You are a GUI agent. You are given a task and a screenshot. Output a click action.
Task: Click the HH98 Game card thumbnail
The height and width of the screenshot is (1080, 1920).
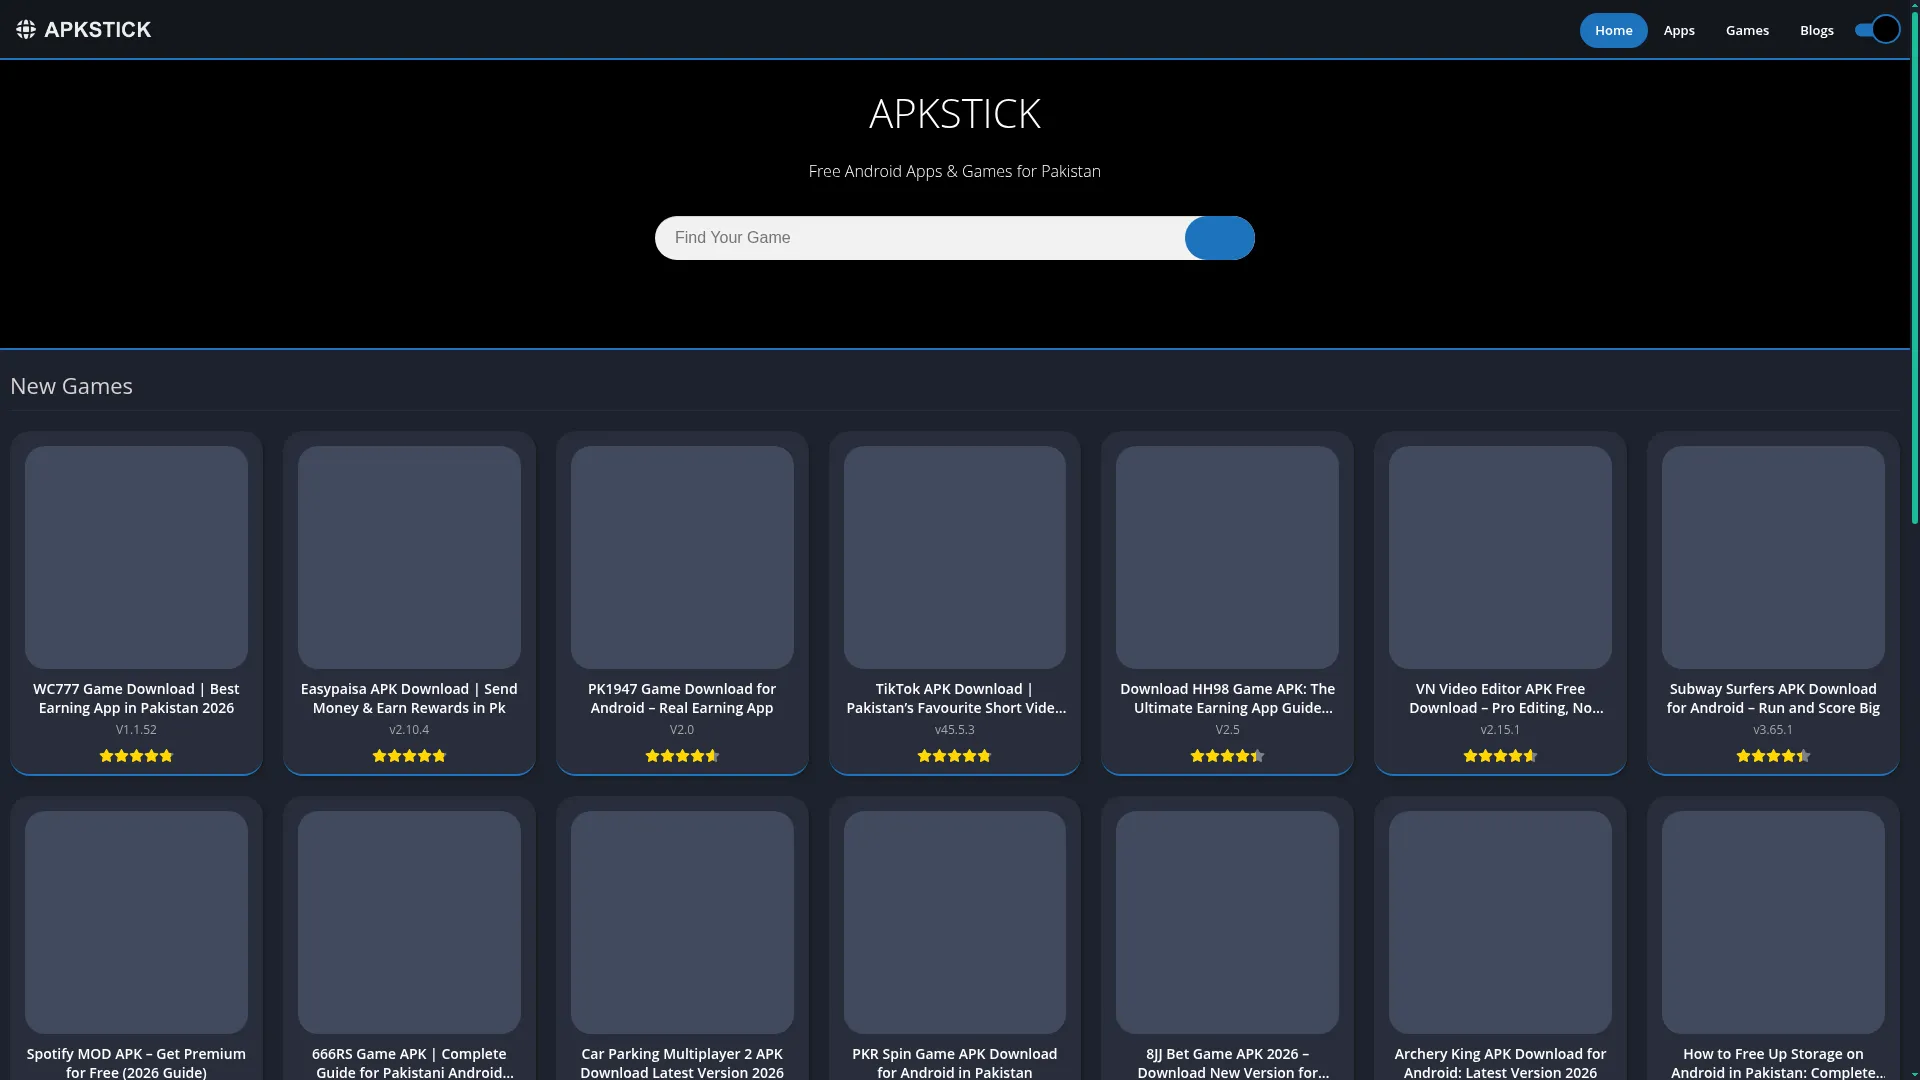[1227, 557]
